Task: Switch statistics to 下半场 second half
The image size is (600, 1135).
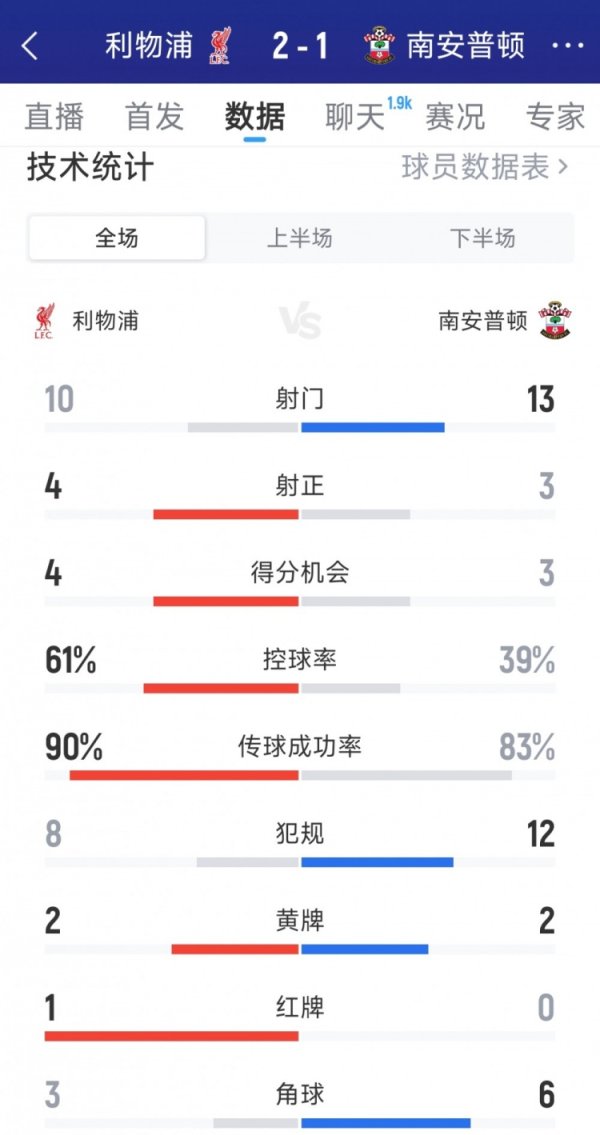Action: [482, 238]
